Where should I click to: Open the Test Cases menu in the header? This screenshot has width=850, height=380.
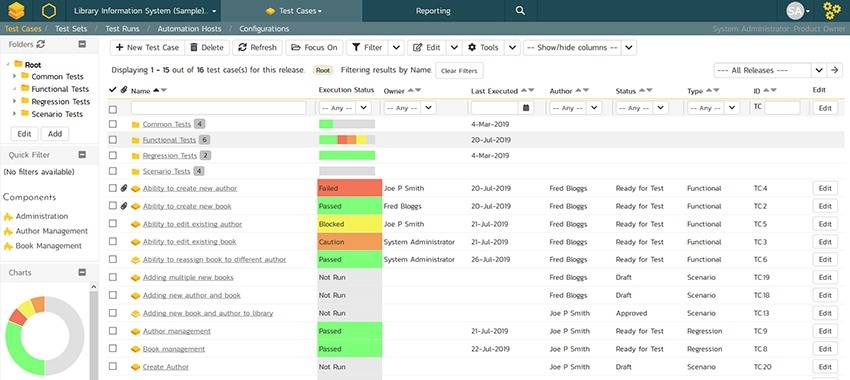click(293, 11)
